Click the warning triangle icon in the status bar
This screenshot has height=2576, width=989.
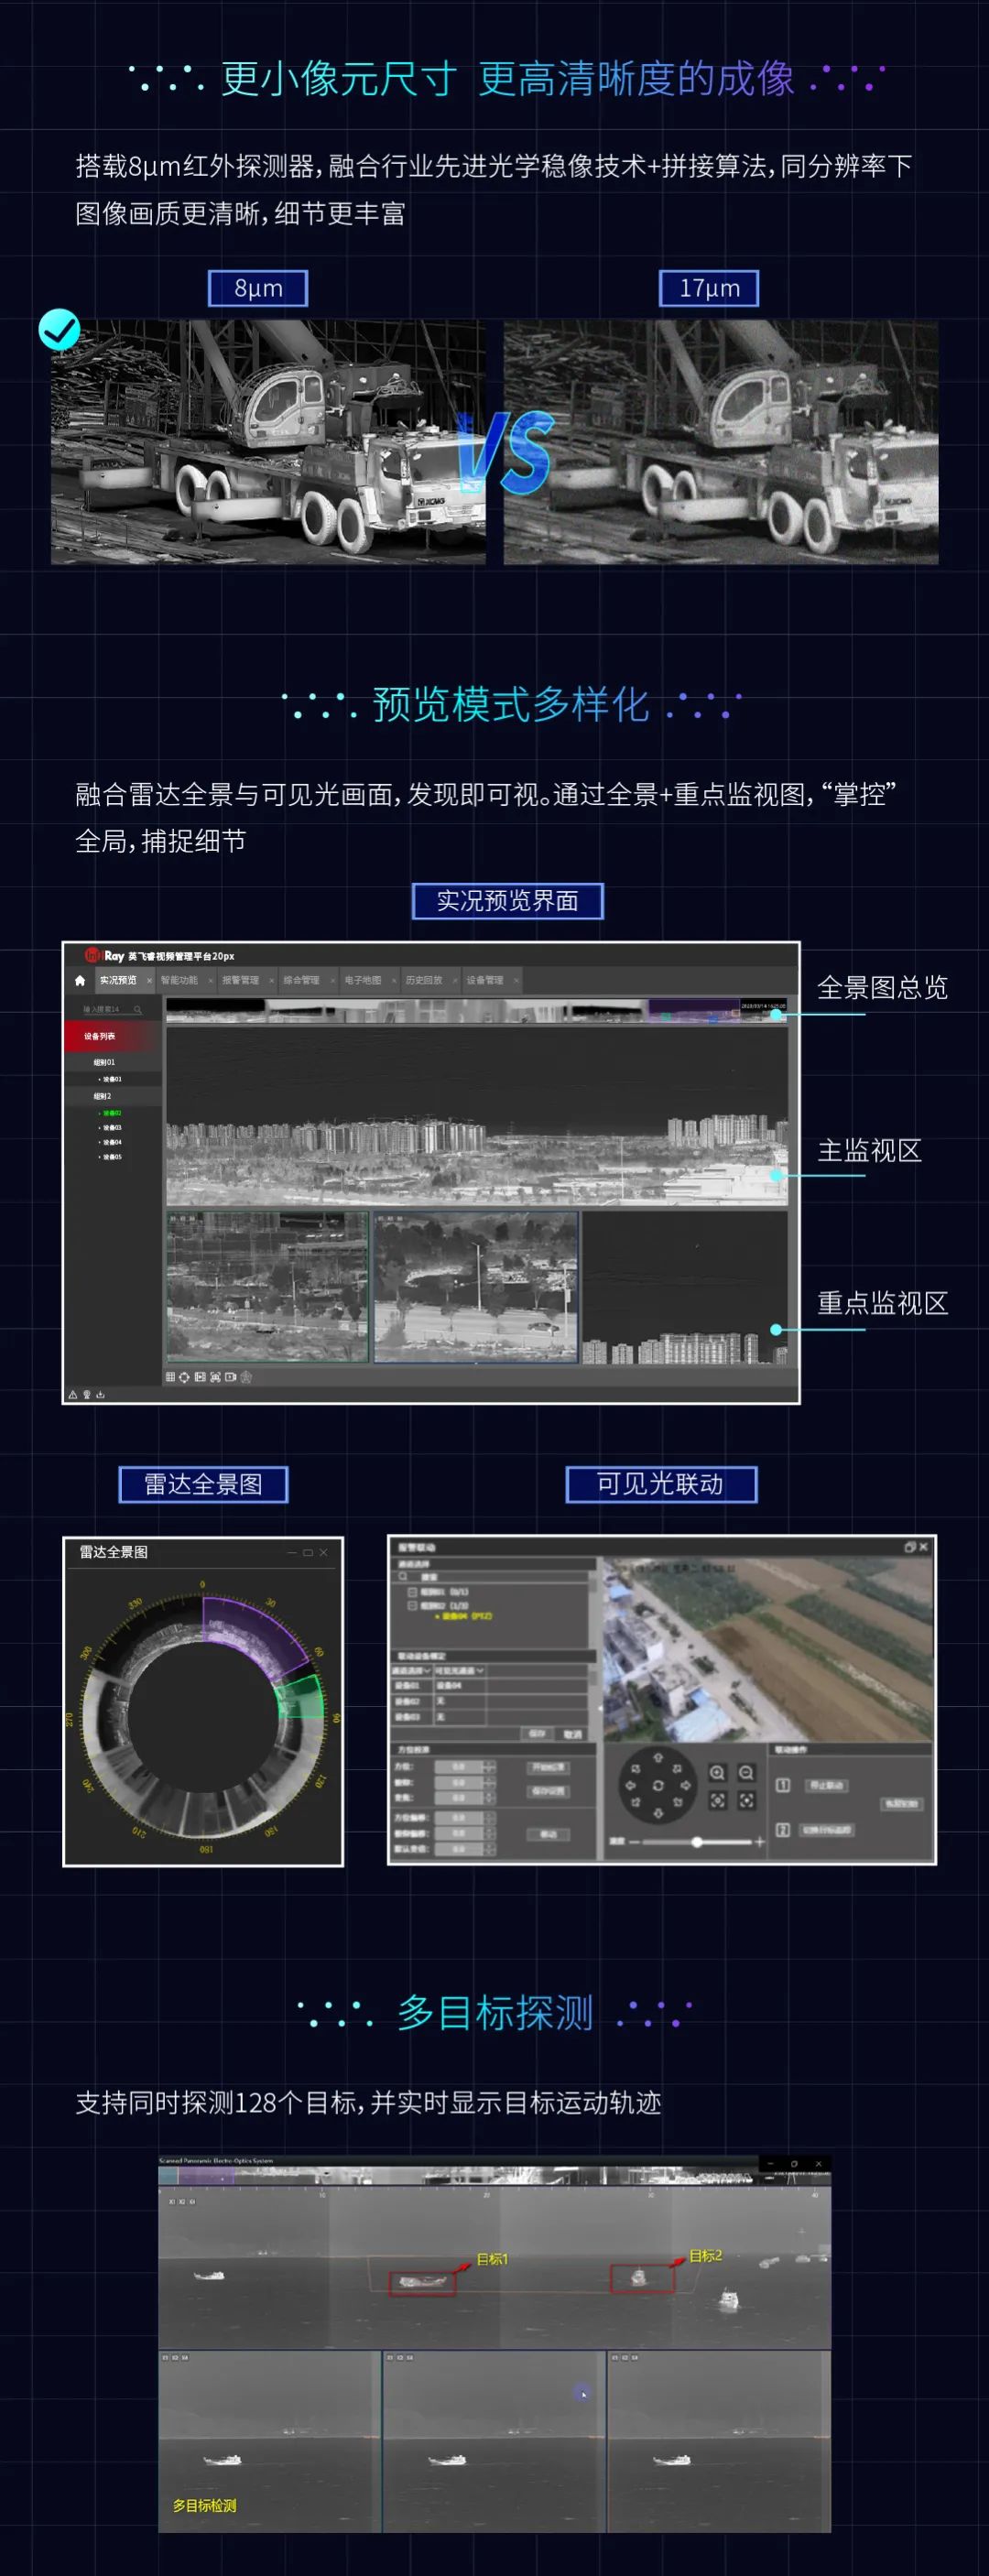[73, 1395]
